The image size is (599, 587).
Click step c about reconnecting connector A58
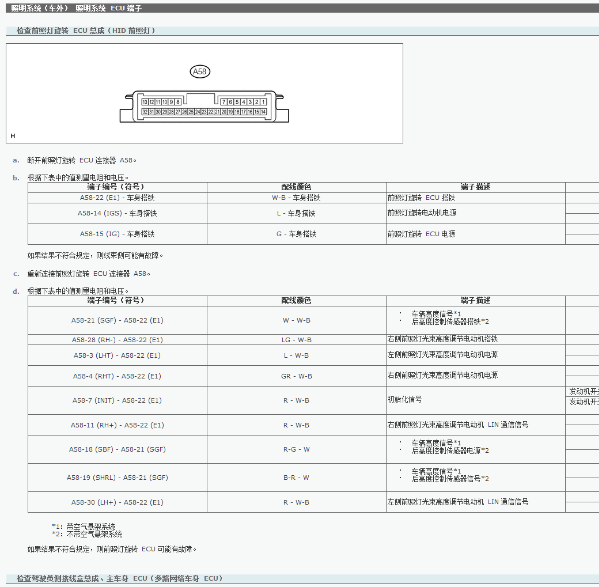click(89, 274)
